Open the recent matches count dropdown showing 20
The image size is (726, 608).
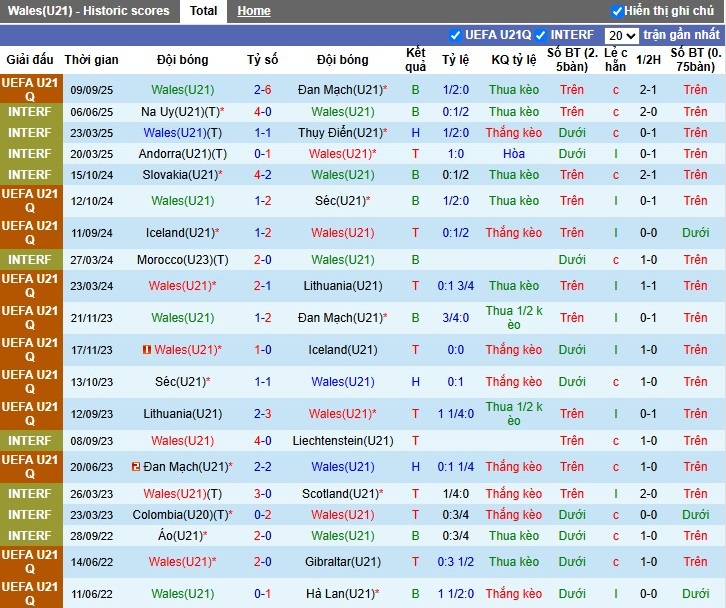pyautogui.click(x=620, y=35)
